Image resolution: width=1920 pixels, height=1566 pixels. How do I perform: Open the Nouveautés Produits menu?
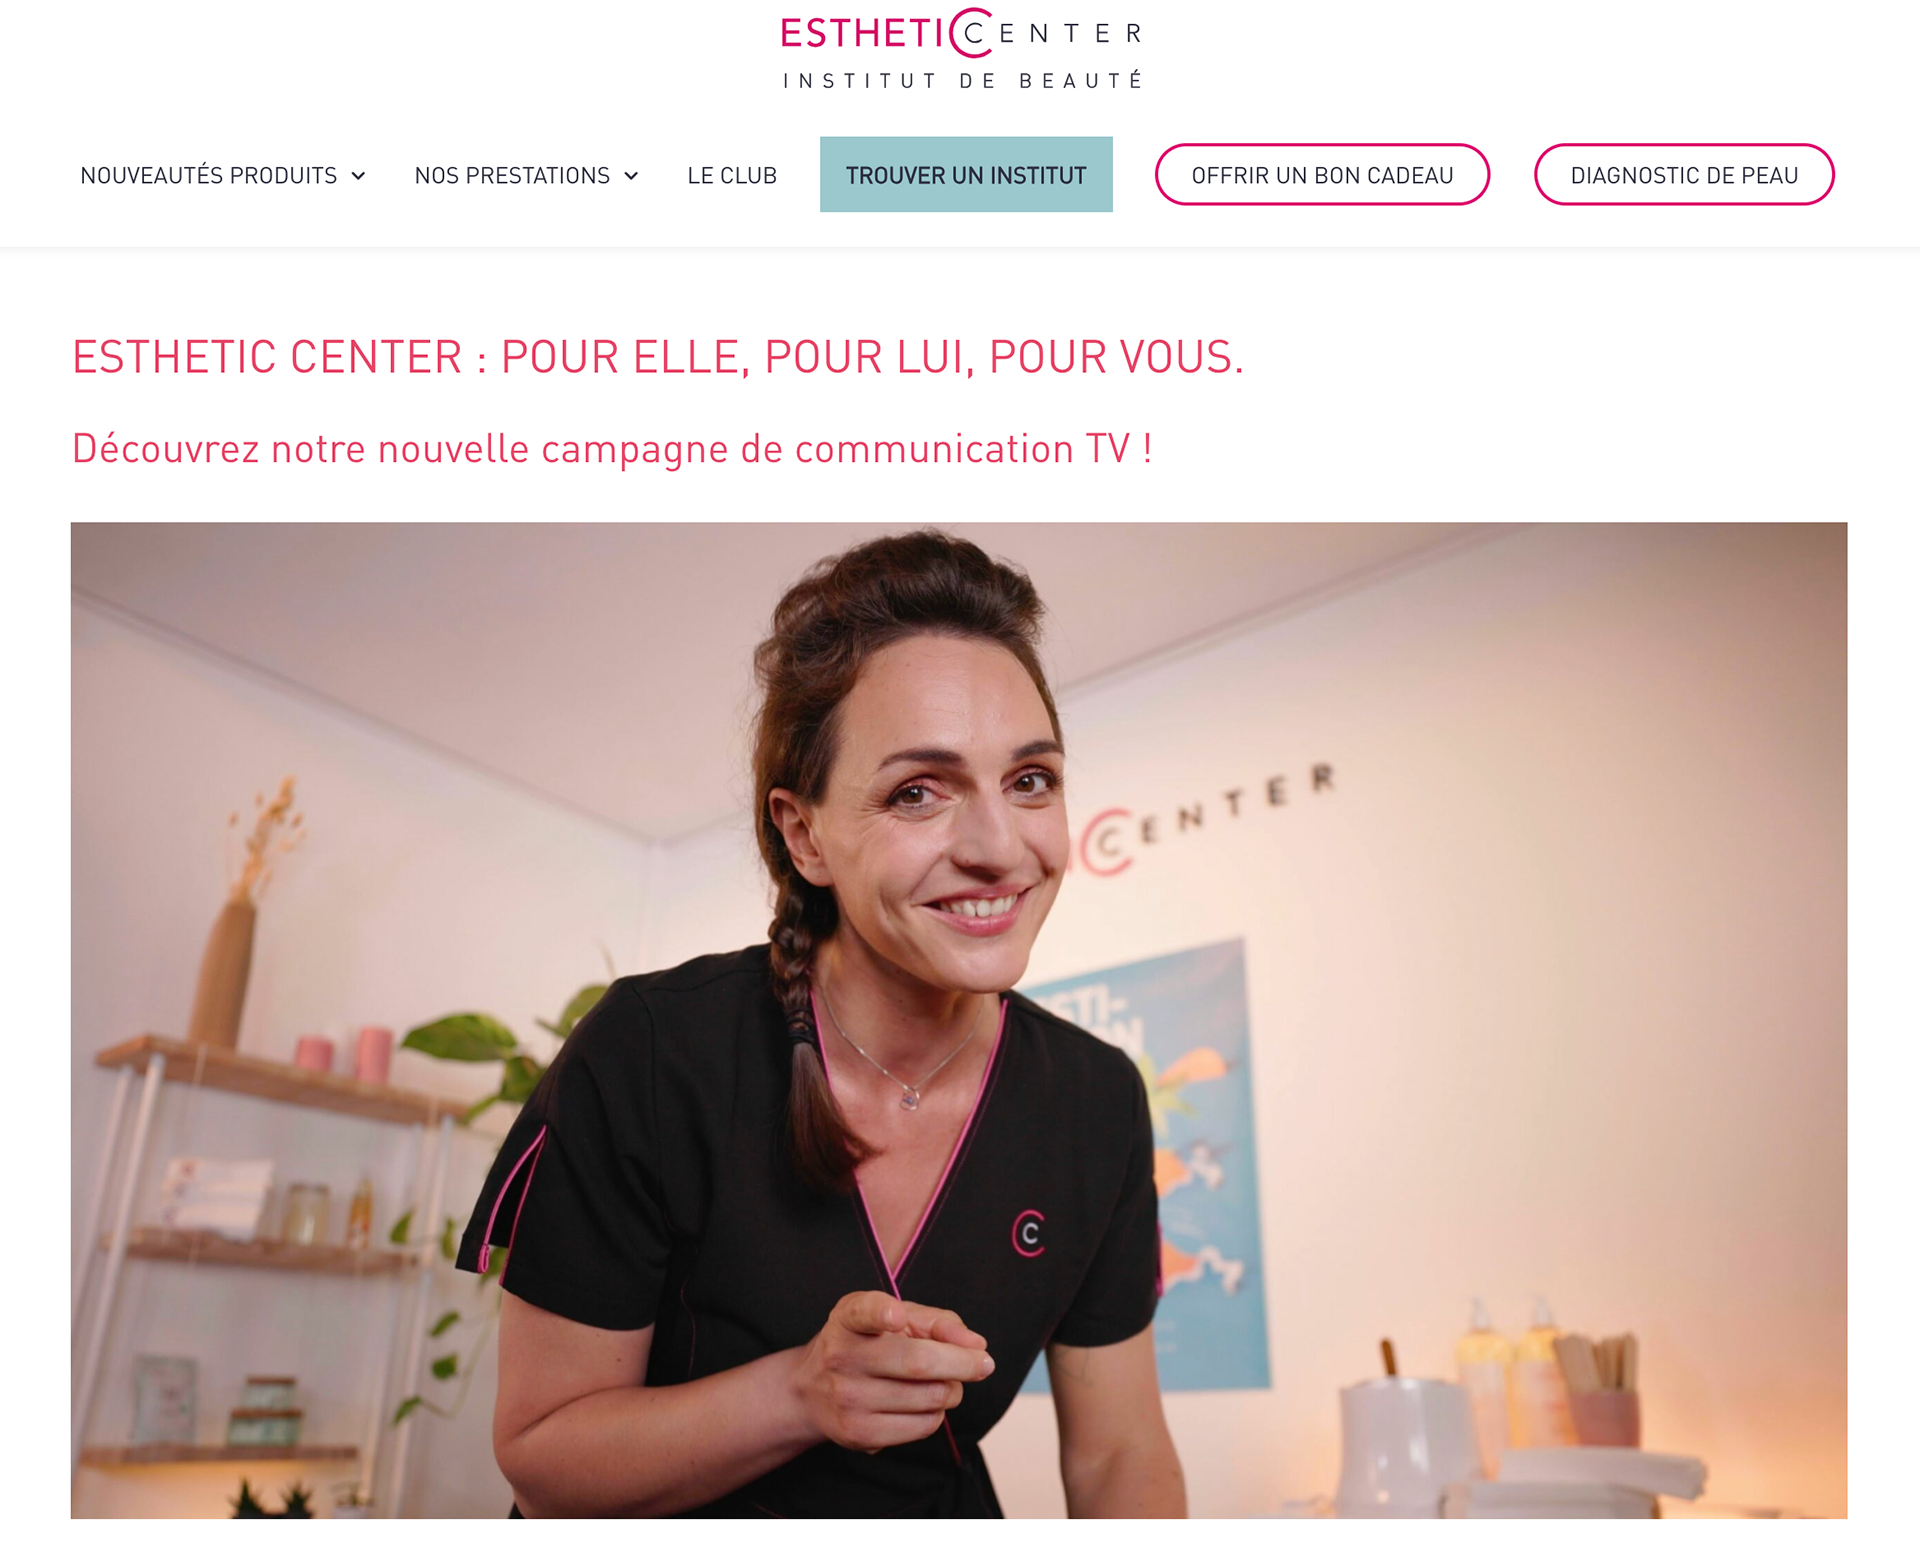coord(222,176)
